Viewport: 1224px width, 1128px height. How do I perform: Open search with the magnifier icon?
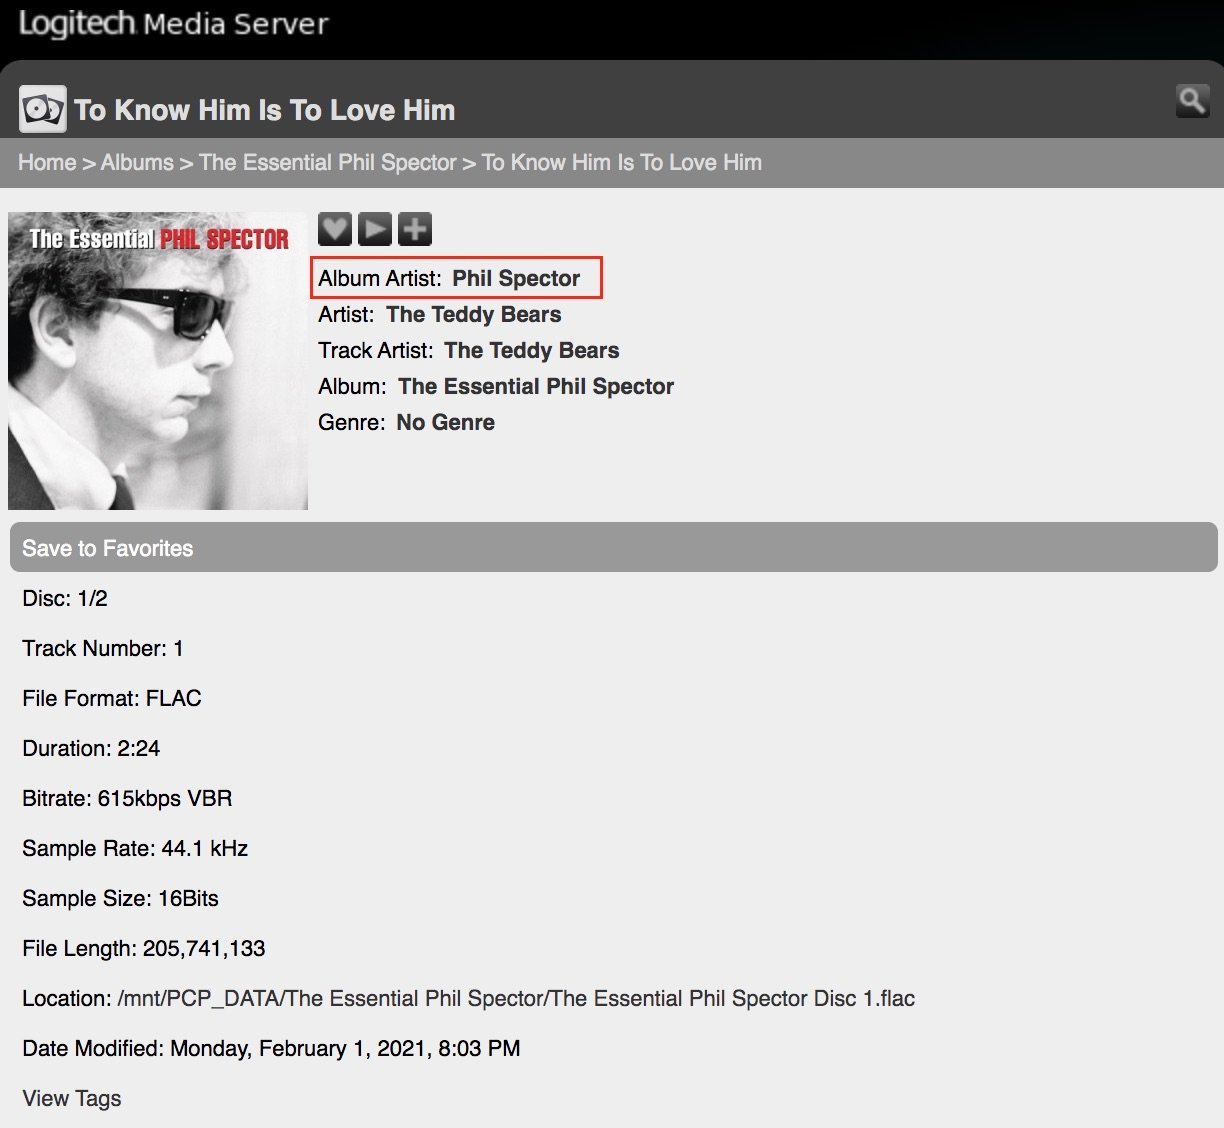point(1192,100)
